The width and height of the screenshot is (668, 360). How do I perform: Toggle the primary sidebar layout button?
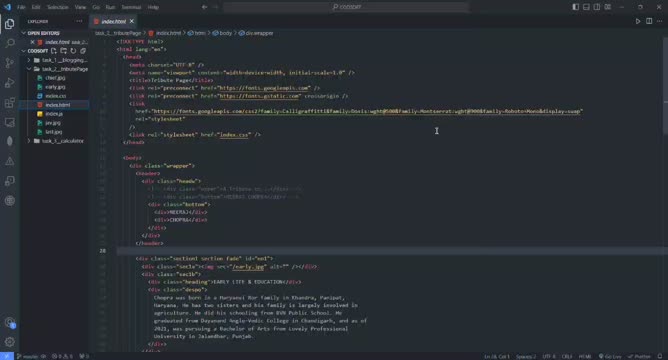click(576, 7)
